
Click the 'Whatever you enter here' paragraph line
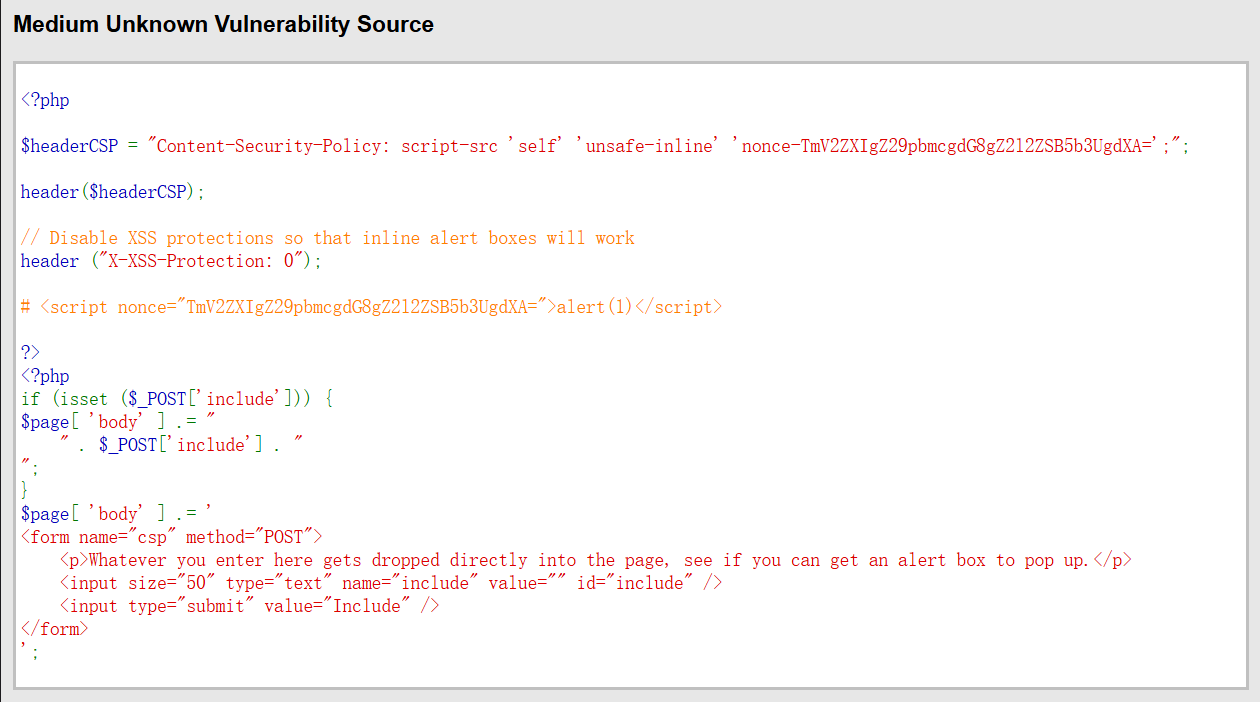(595, 560)
